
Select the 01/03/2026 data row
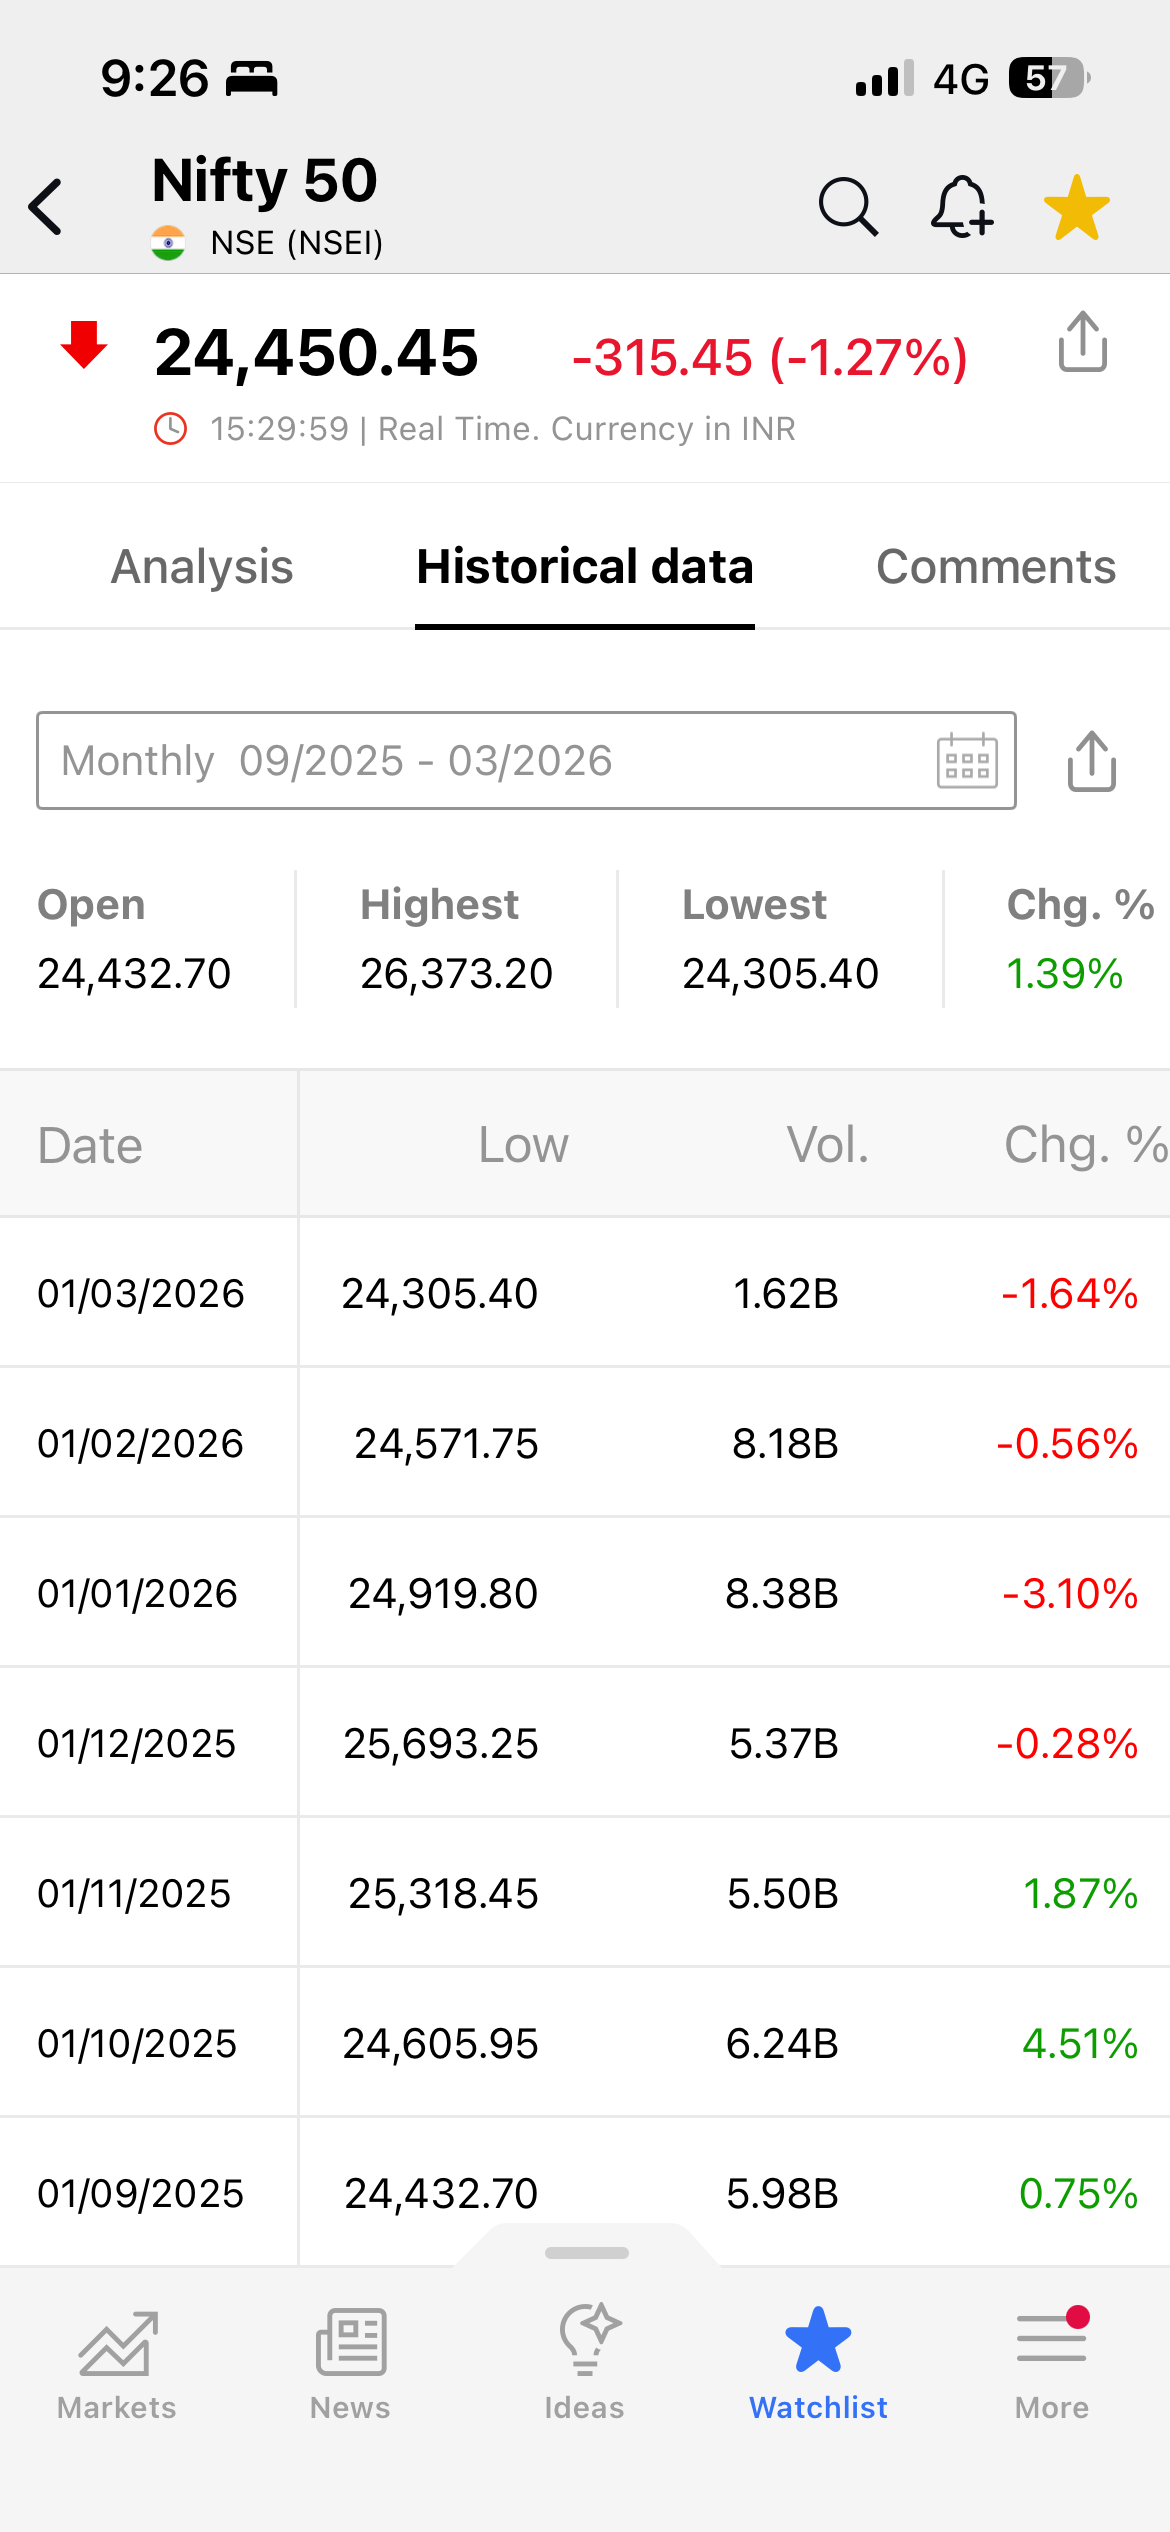tap(585, 1293)
